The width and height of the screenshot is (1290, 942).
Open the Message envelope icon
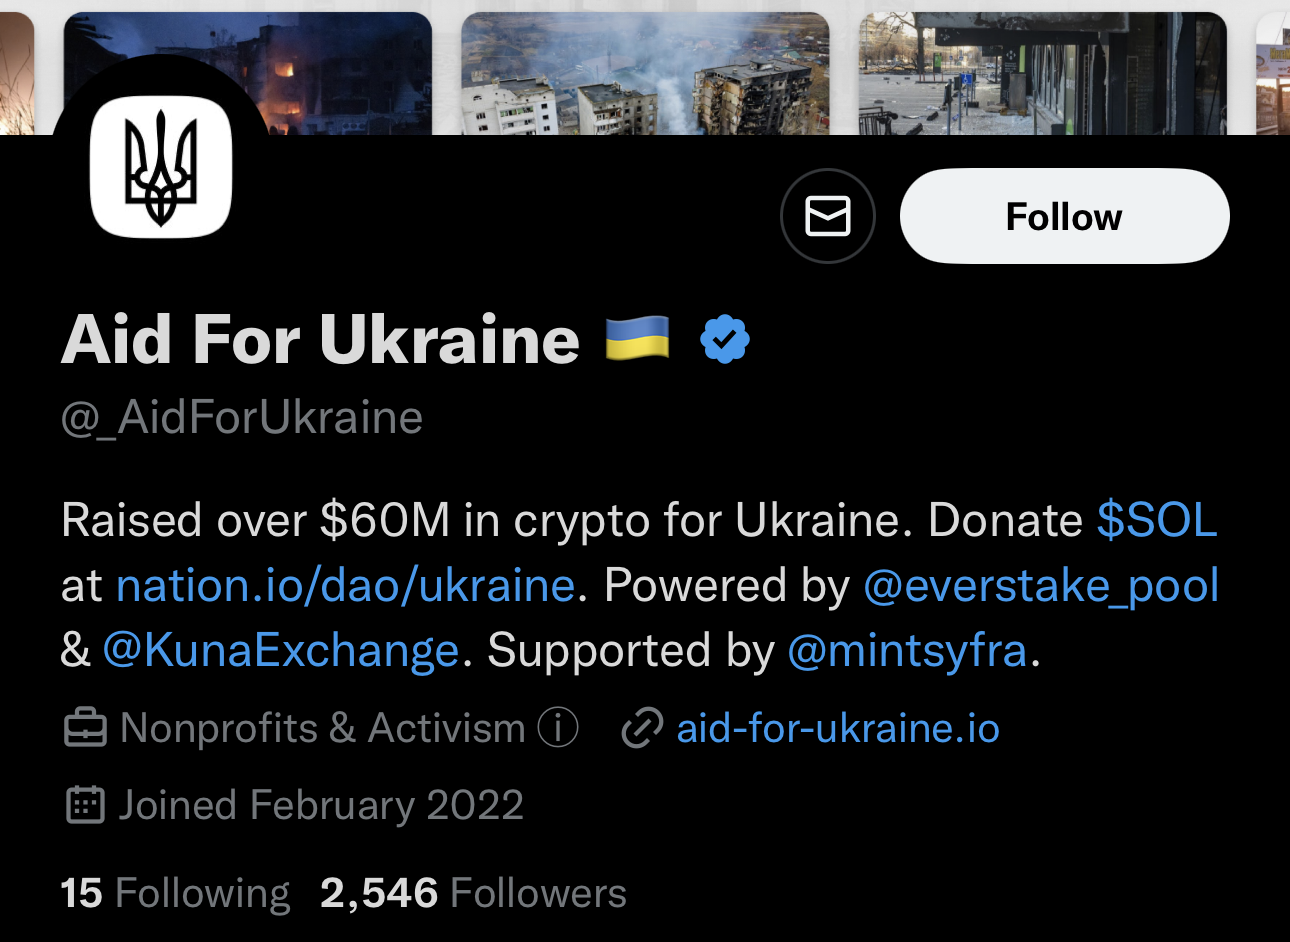click(x=828, y=215)
